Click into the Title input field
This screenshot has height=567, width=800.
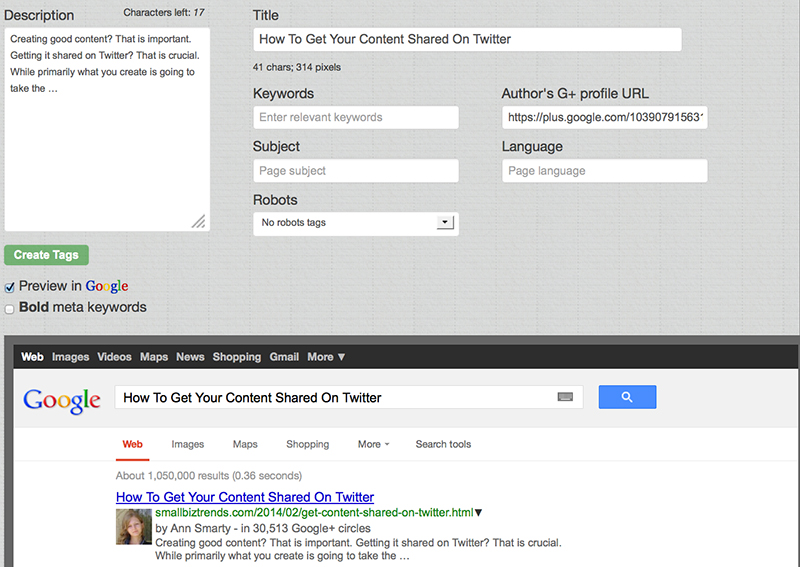[467, 39]
